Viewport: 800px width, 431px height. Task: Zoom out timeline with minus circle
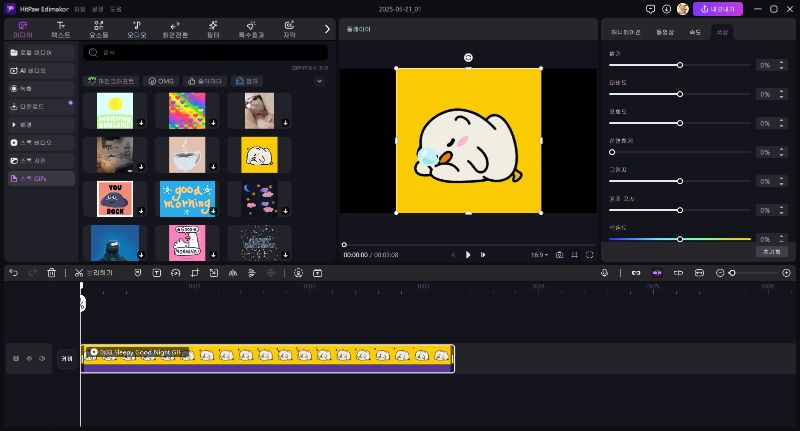720,273
